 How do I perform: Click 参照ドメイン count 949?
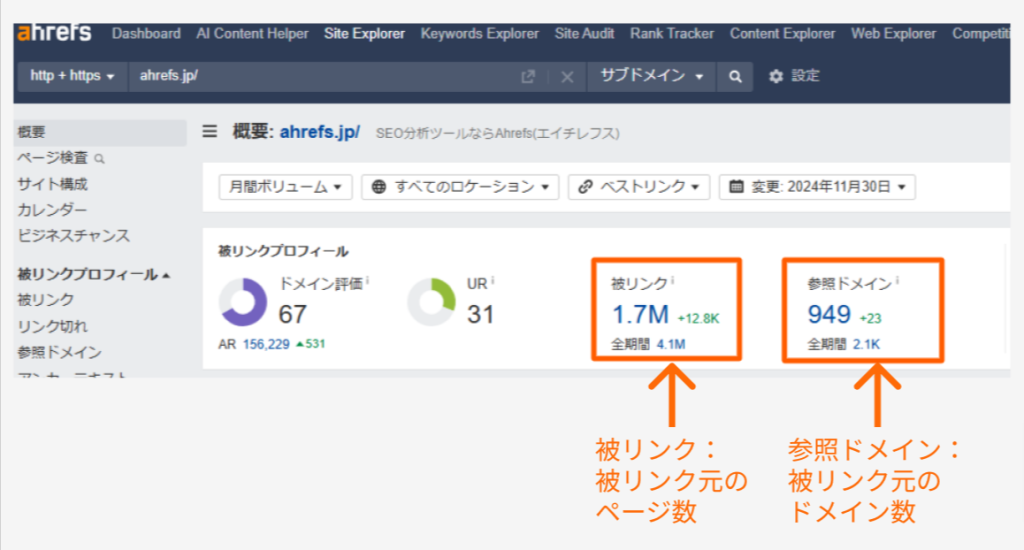pyautogui.click(x=829, y=315)
